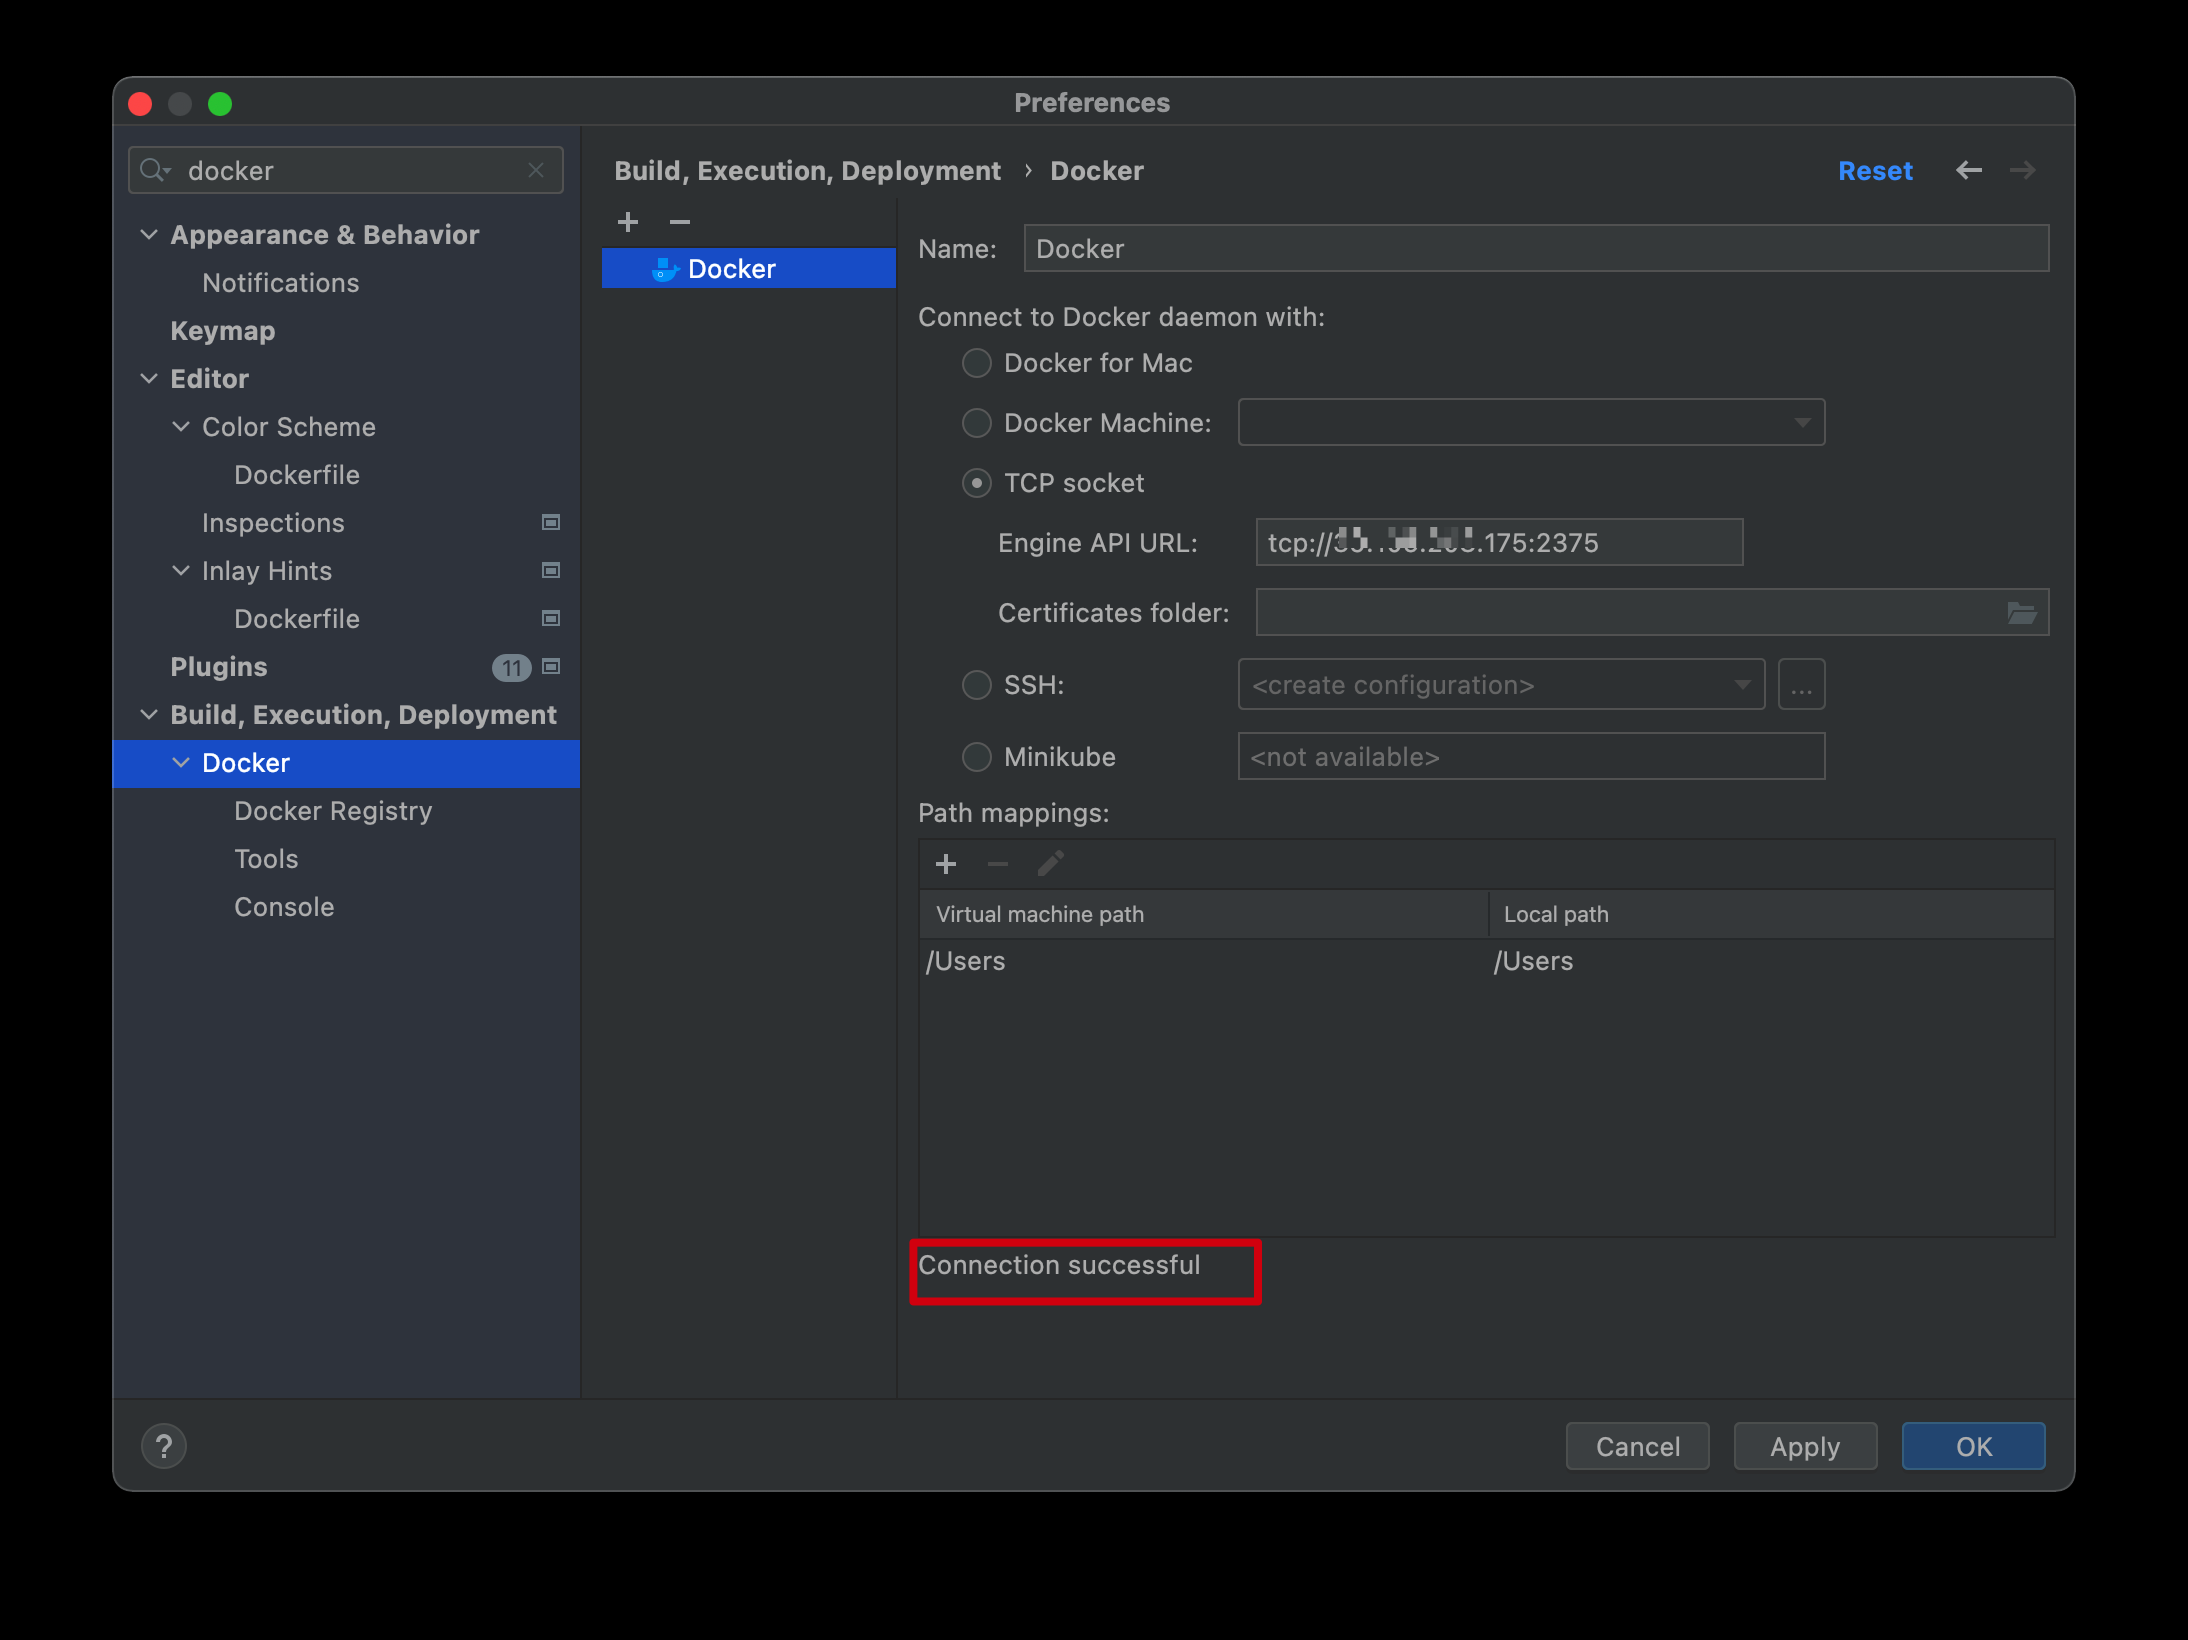Navigate back with the left arrow
This screenshot has height=1640, width=2188.
(x=1968, y=171)
